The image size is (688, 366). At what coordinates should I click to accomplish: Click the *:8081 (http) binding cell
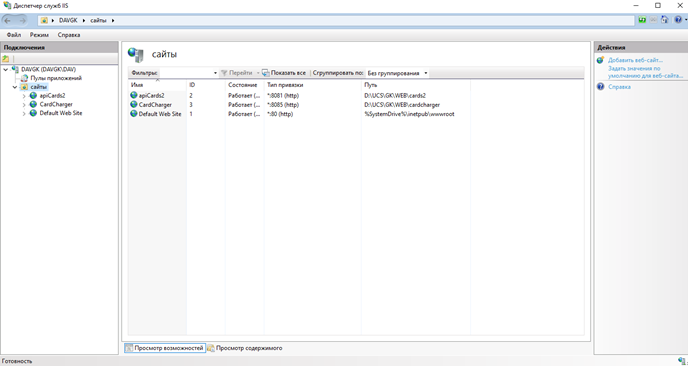pos(283,95)
